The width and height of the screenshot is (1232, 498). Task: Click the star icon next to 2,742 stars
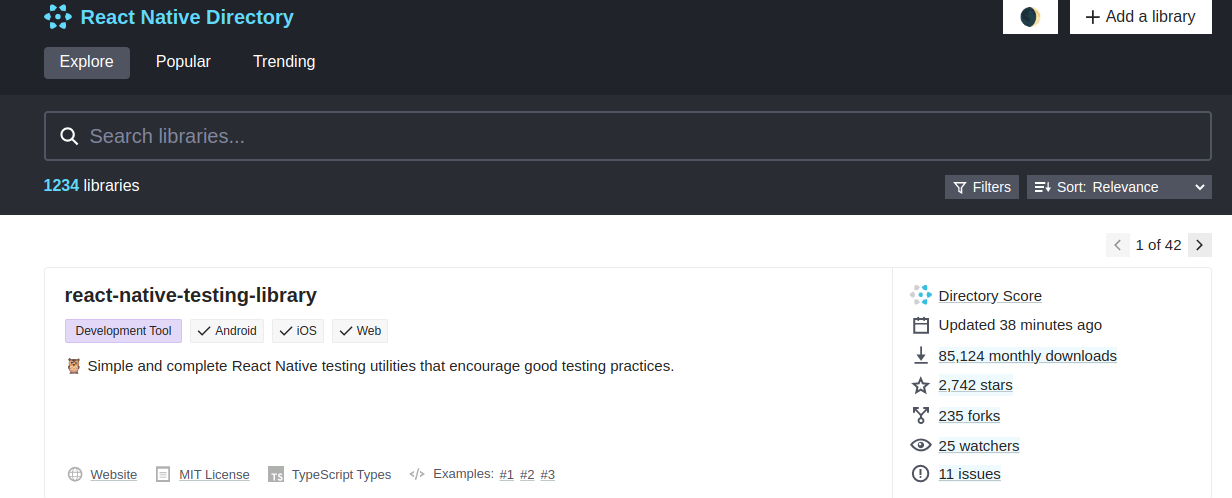[921, 385]
